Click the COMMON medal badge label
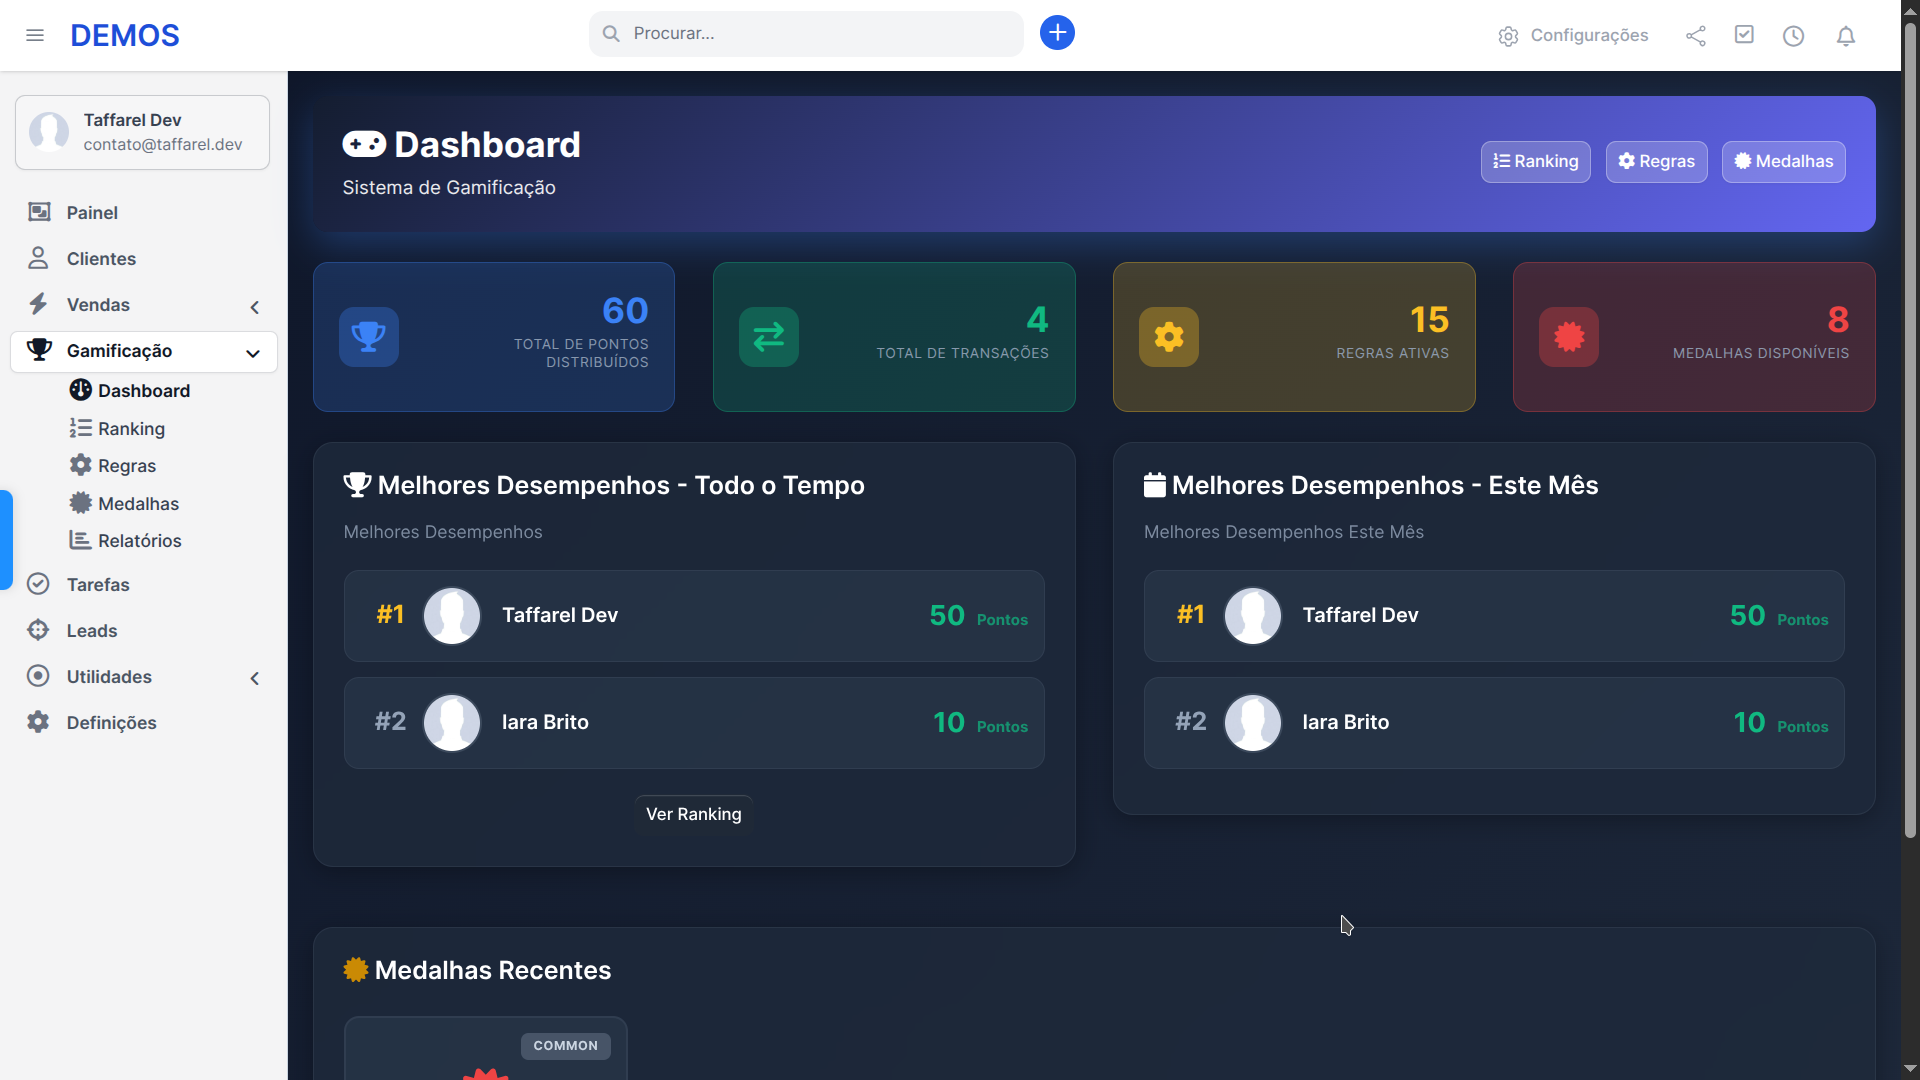The height and width of the screenshot is (1080, 1920). 565,1046
